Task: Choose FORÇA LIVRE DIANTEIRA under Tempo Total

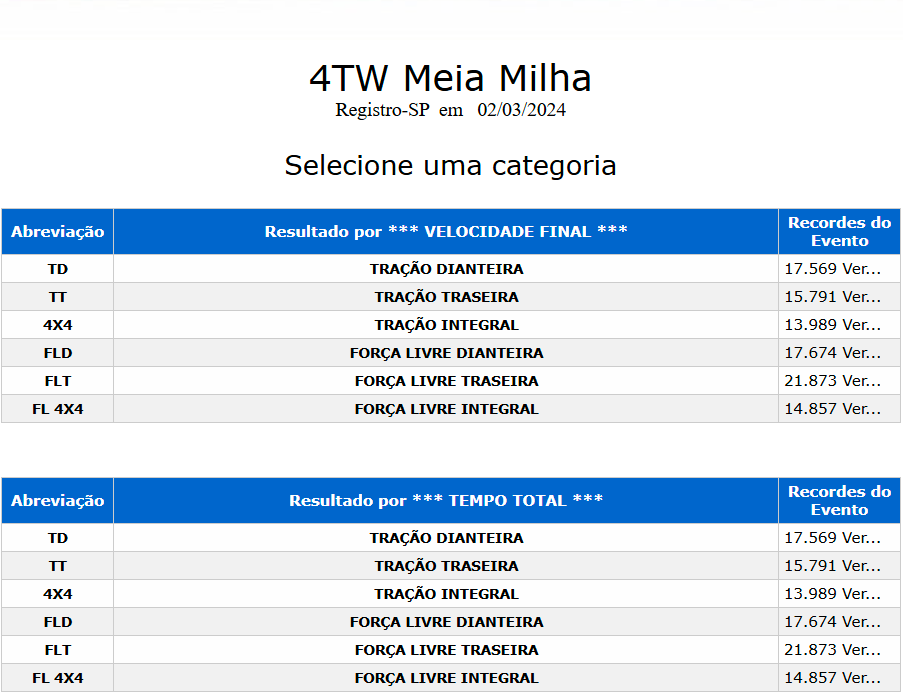Action: (x=446, y=622)
